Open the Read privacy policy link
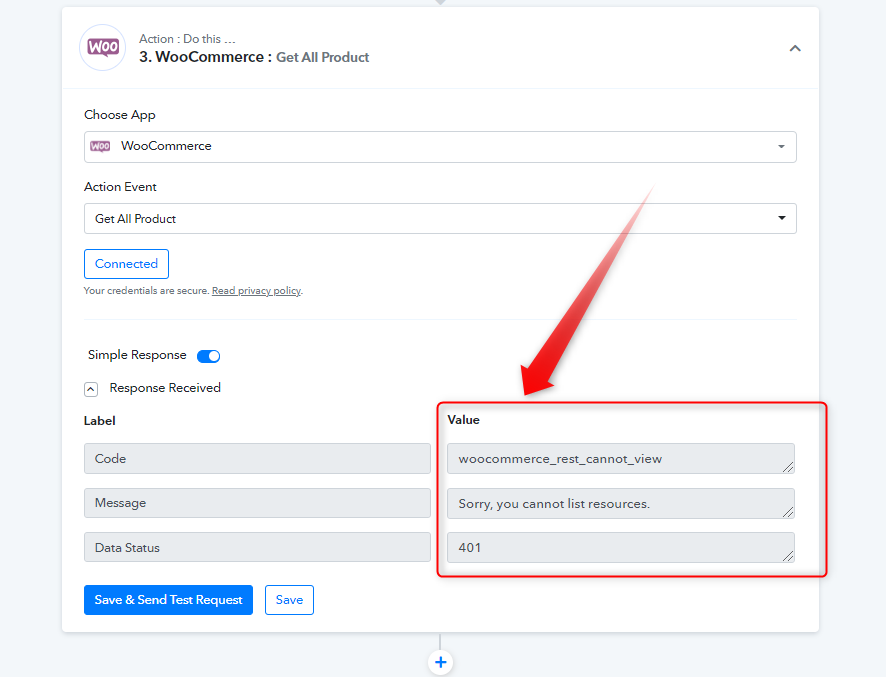886x677 pixels. pyautogui.click(x=257, y=290)
